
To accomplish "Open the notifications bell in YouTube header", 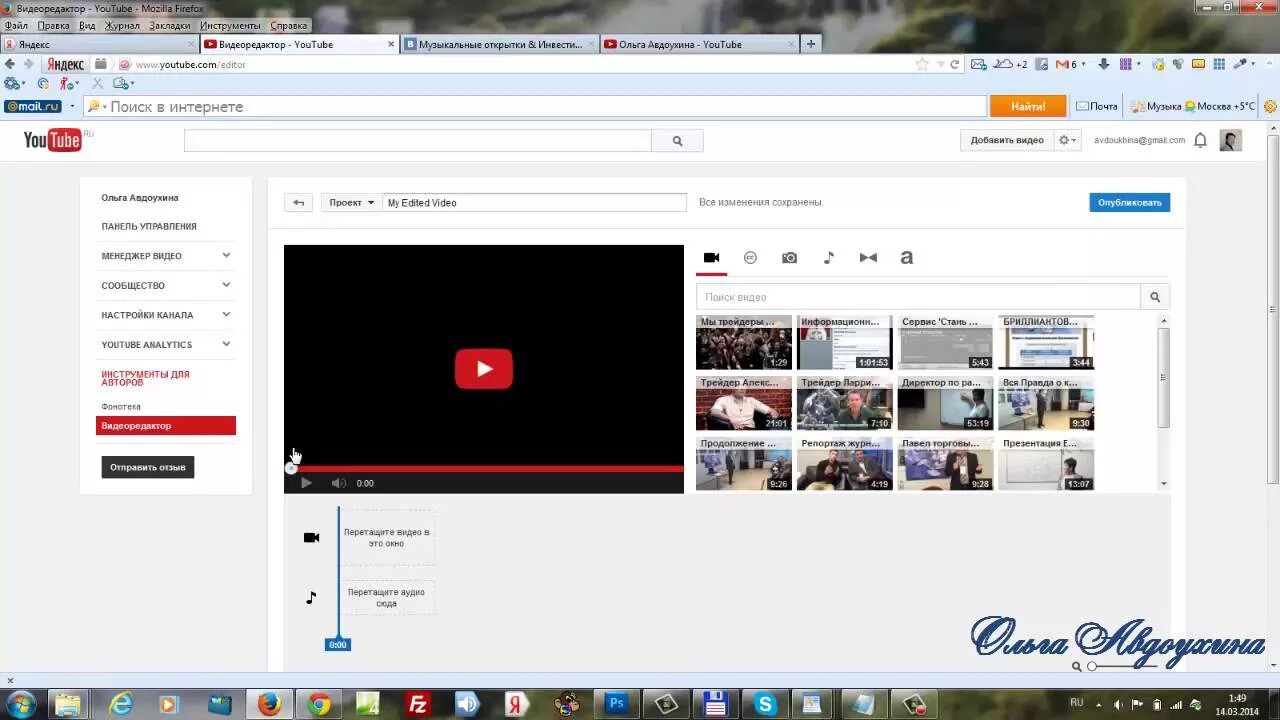I will tap(1200, 141).
